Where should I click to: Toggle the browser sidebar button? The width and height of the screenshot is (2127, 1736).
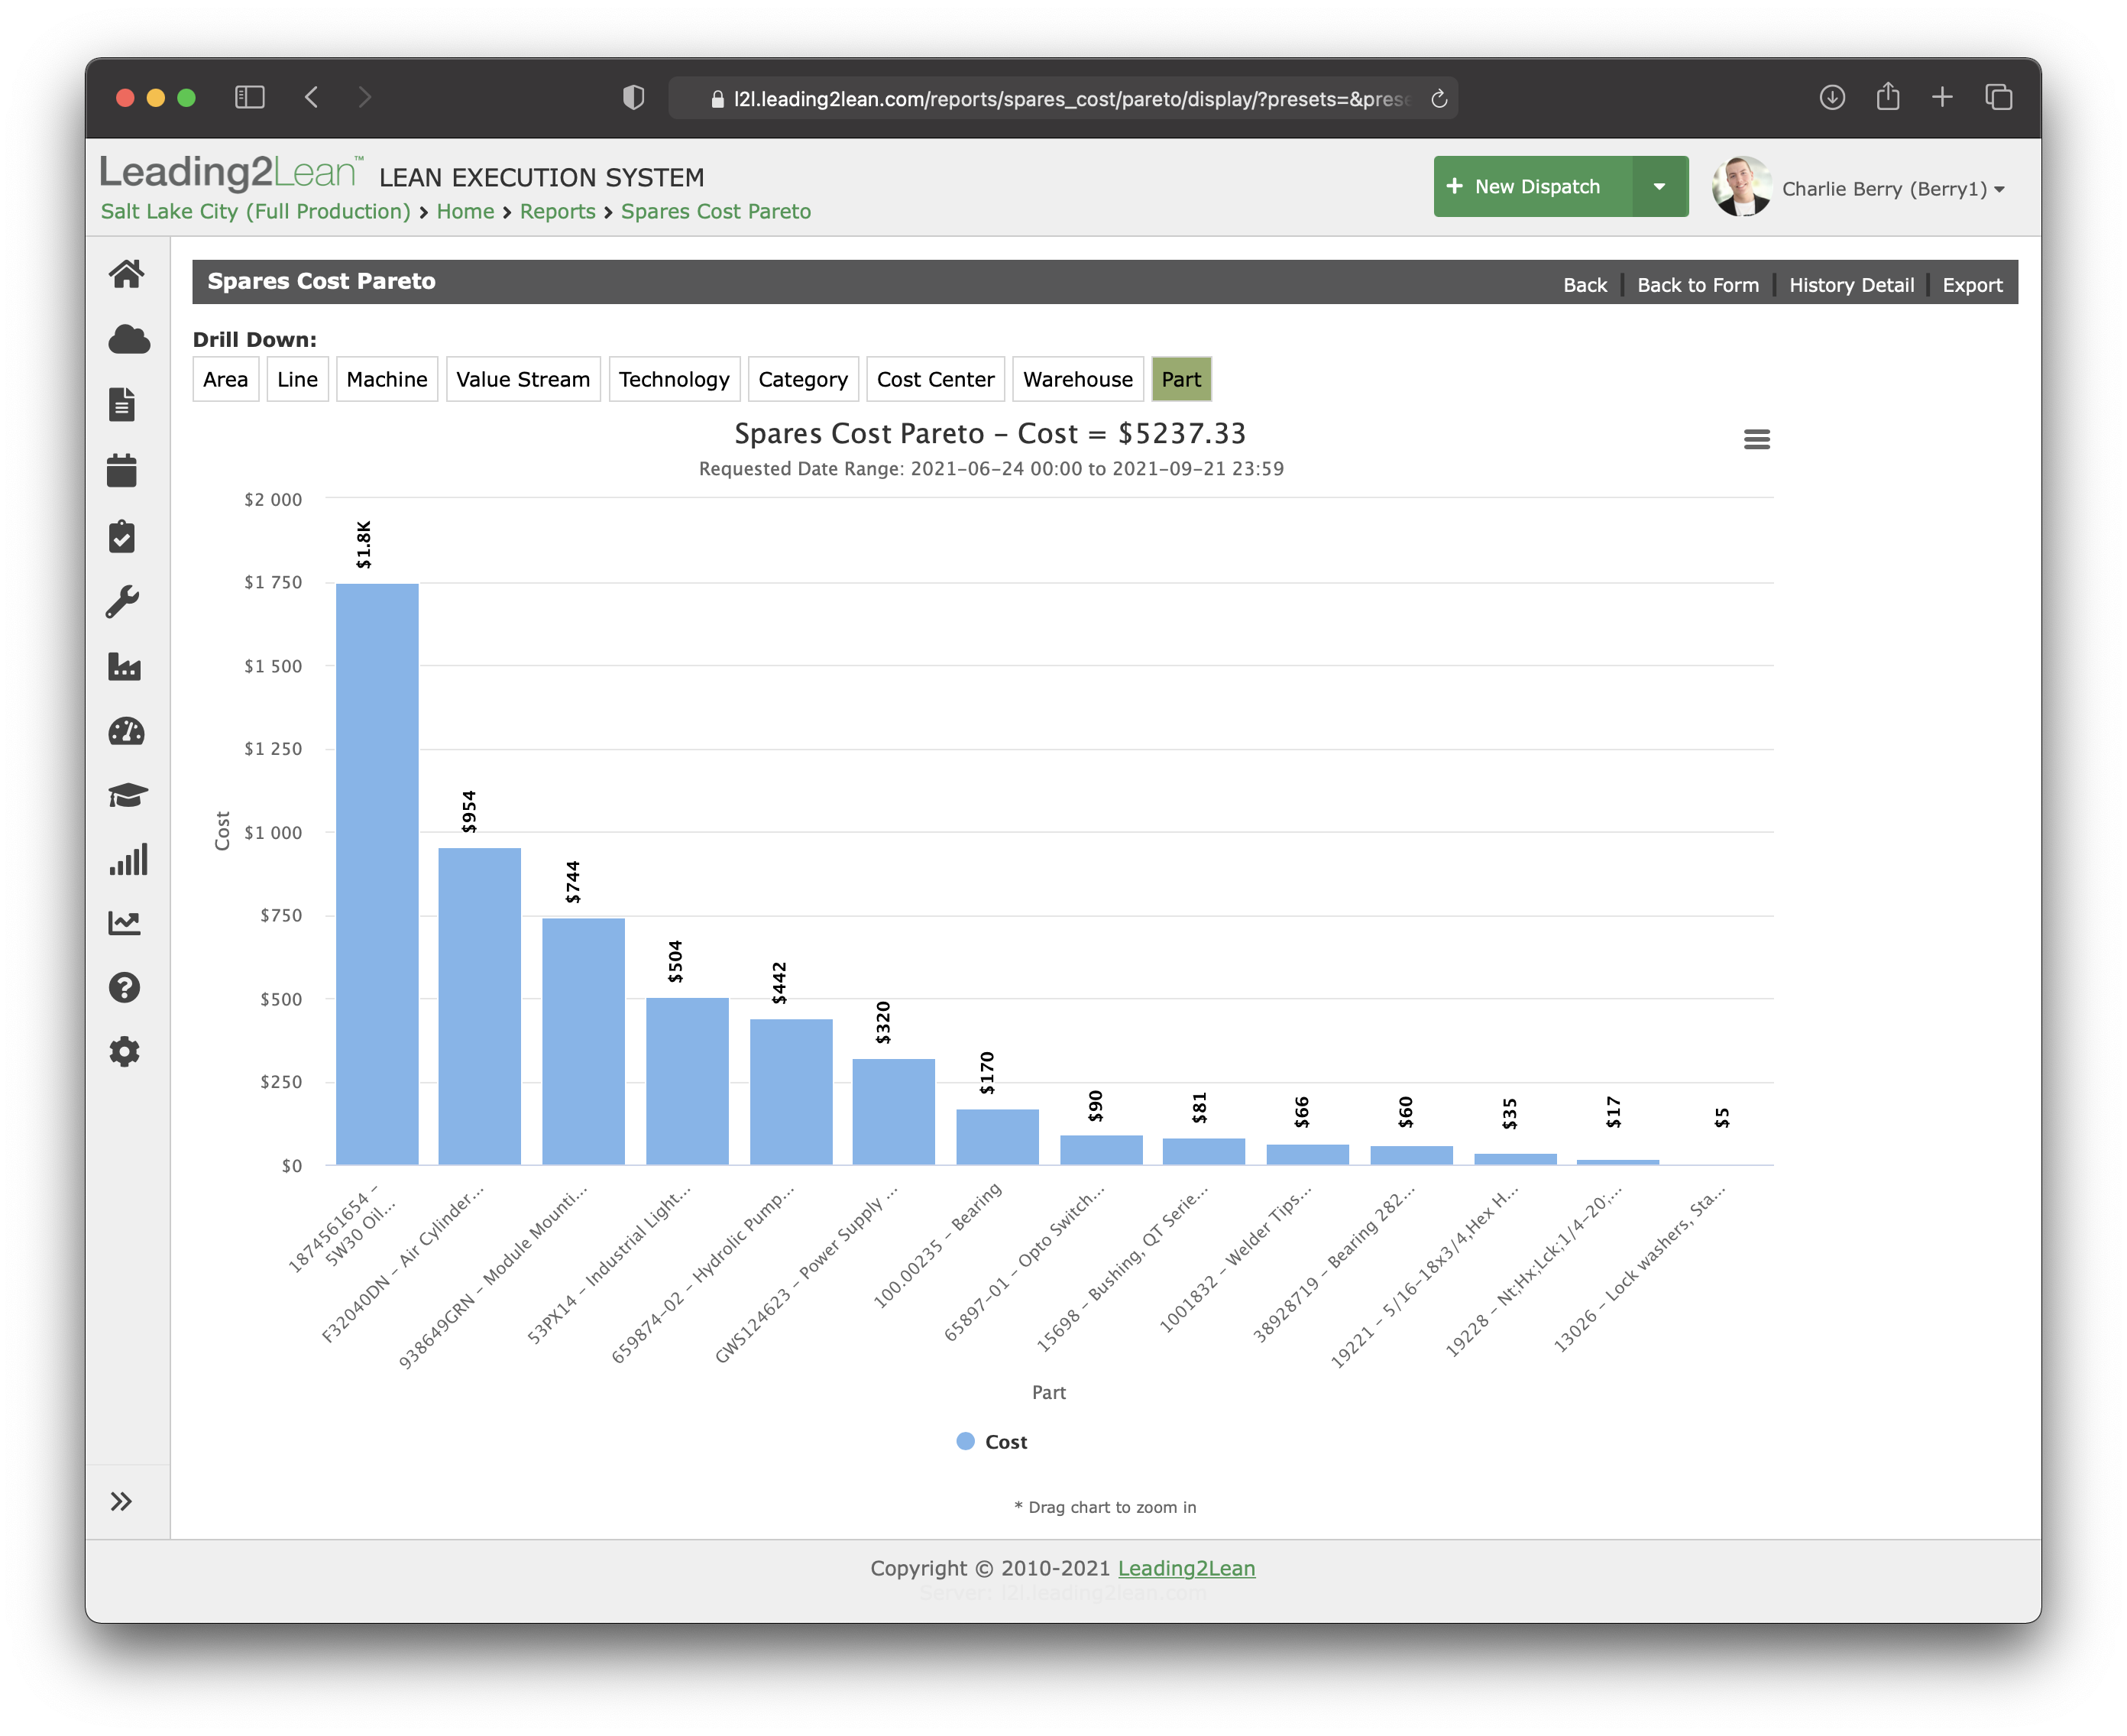click(250, 97)
